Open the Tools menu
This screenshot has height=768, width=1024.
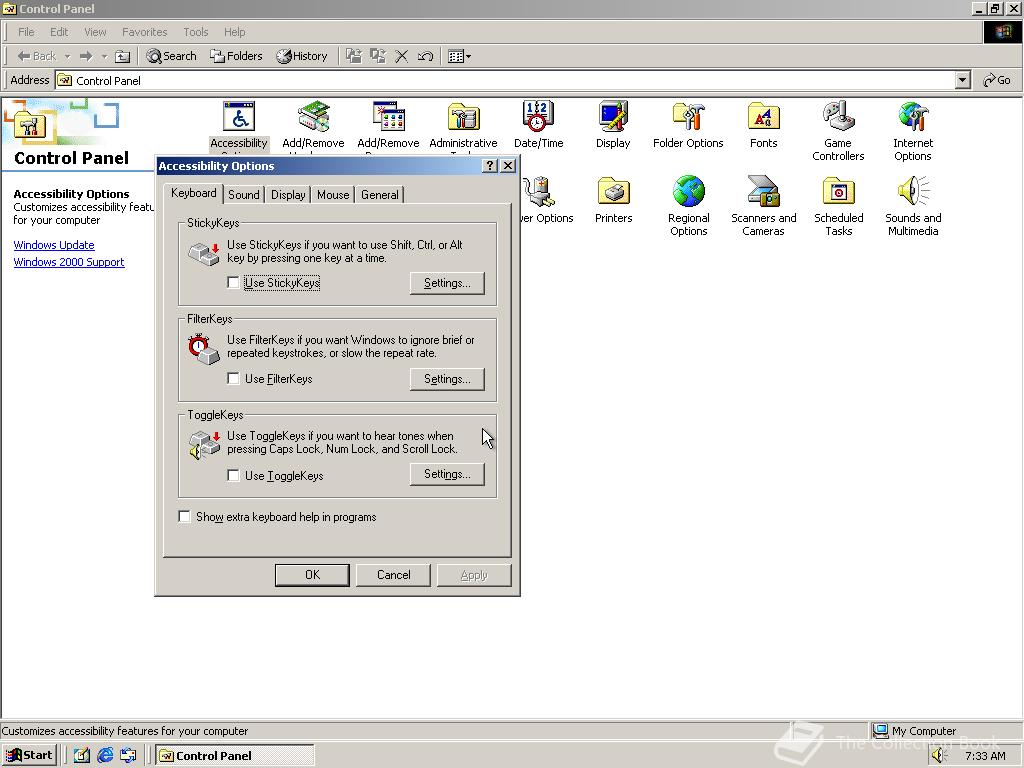pyautogui.click(x=195, y=32)
